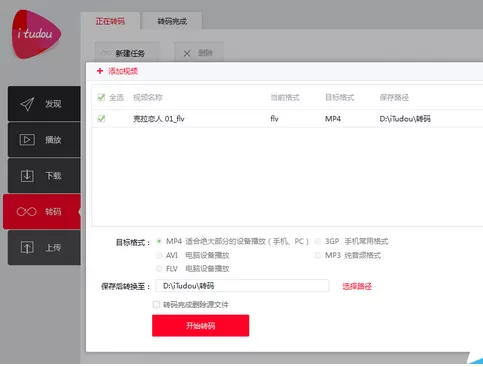
Task: Enable 转码完成删除源文件 checkbox
Action: pos(156,304)
